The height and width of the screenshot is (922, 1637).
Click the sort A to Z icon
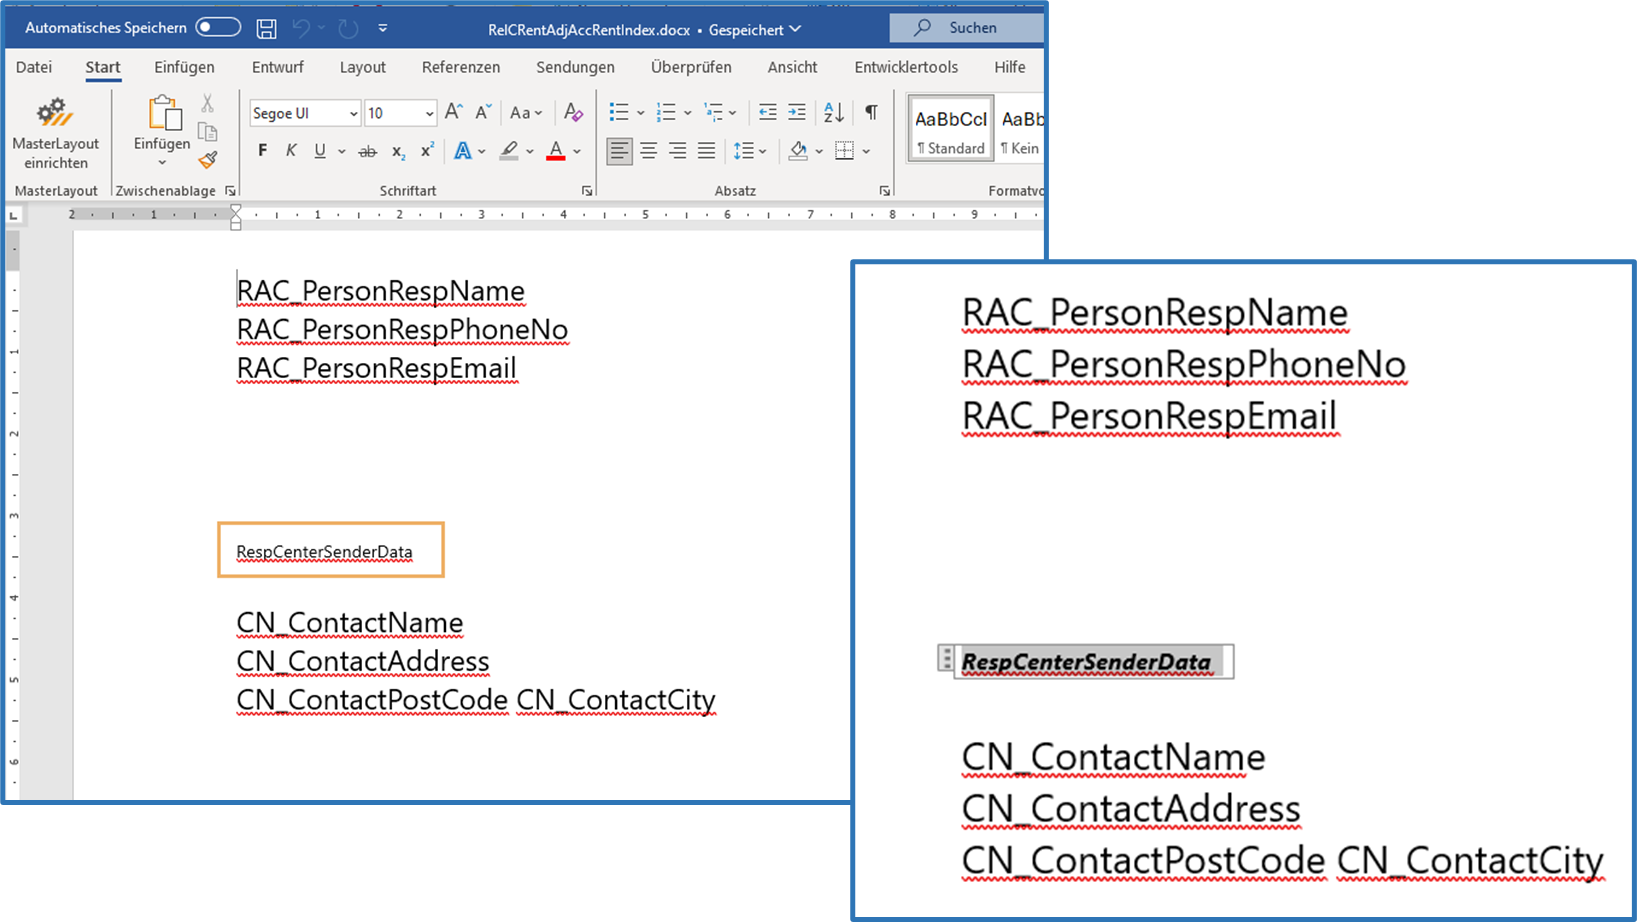pos(833,113)
